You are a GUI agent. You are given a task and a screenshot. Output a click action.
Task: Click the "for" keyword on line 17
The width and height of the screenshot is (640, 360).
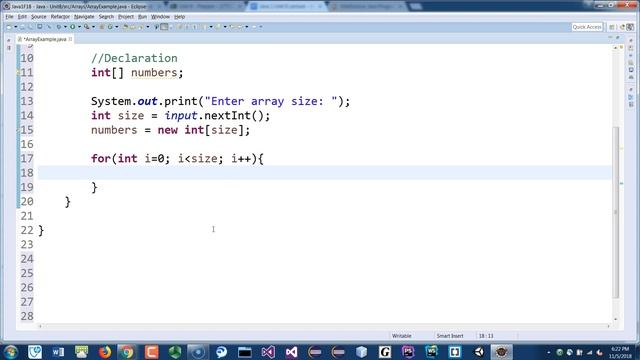[x=101, y=158]
